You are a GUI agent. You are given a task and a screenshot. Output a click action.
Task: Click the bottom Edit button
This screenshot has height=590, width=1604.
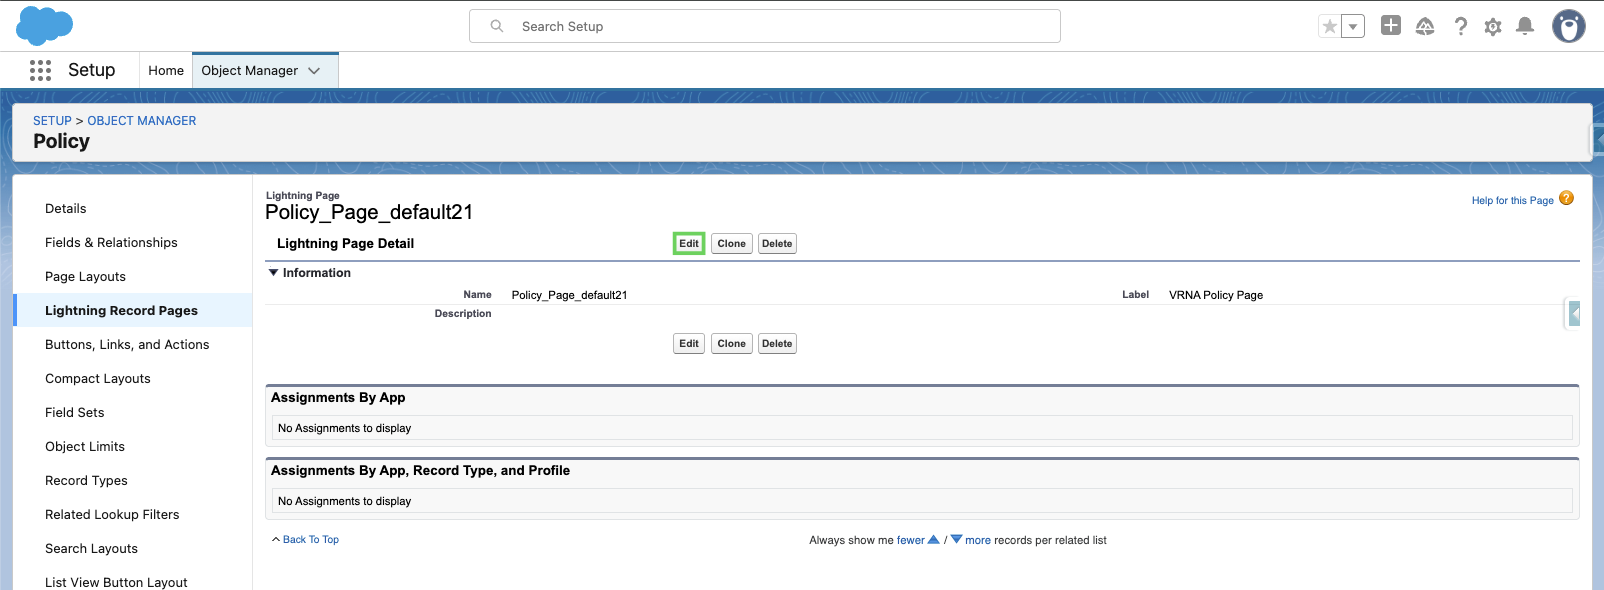point(689,343)
